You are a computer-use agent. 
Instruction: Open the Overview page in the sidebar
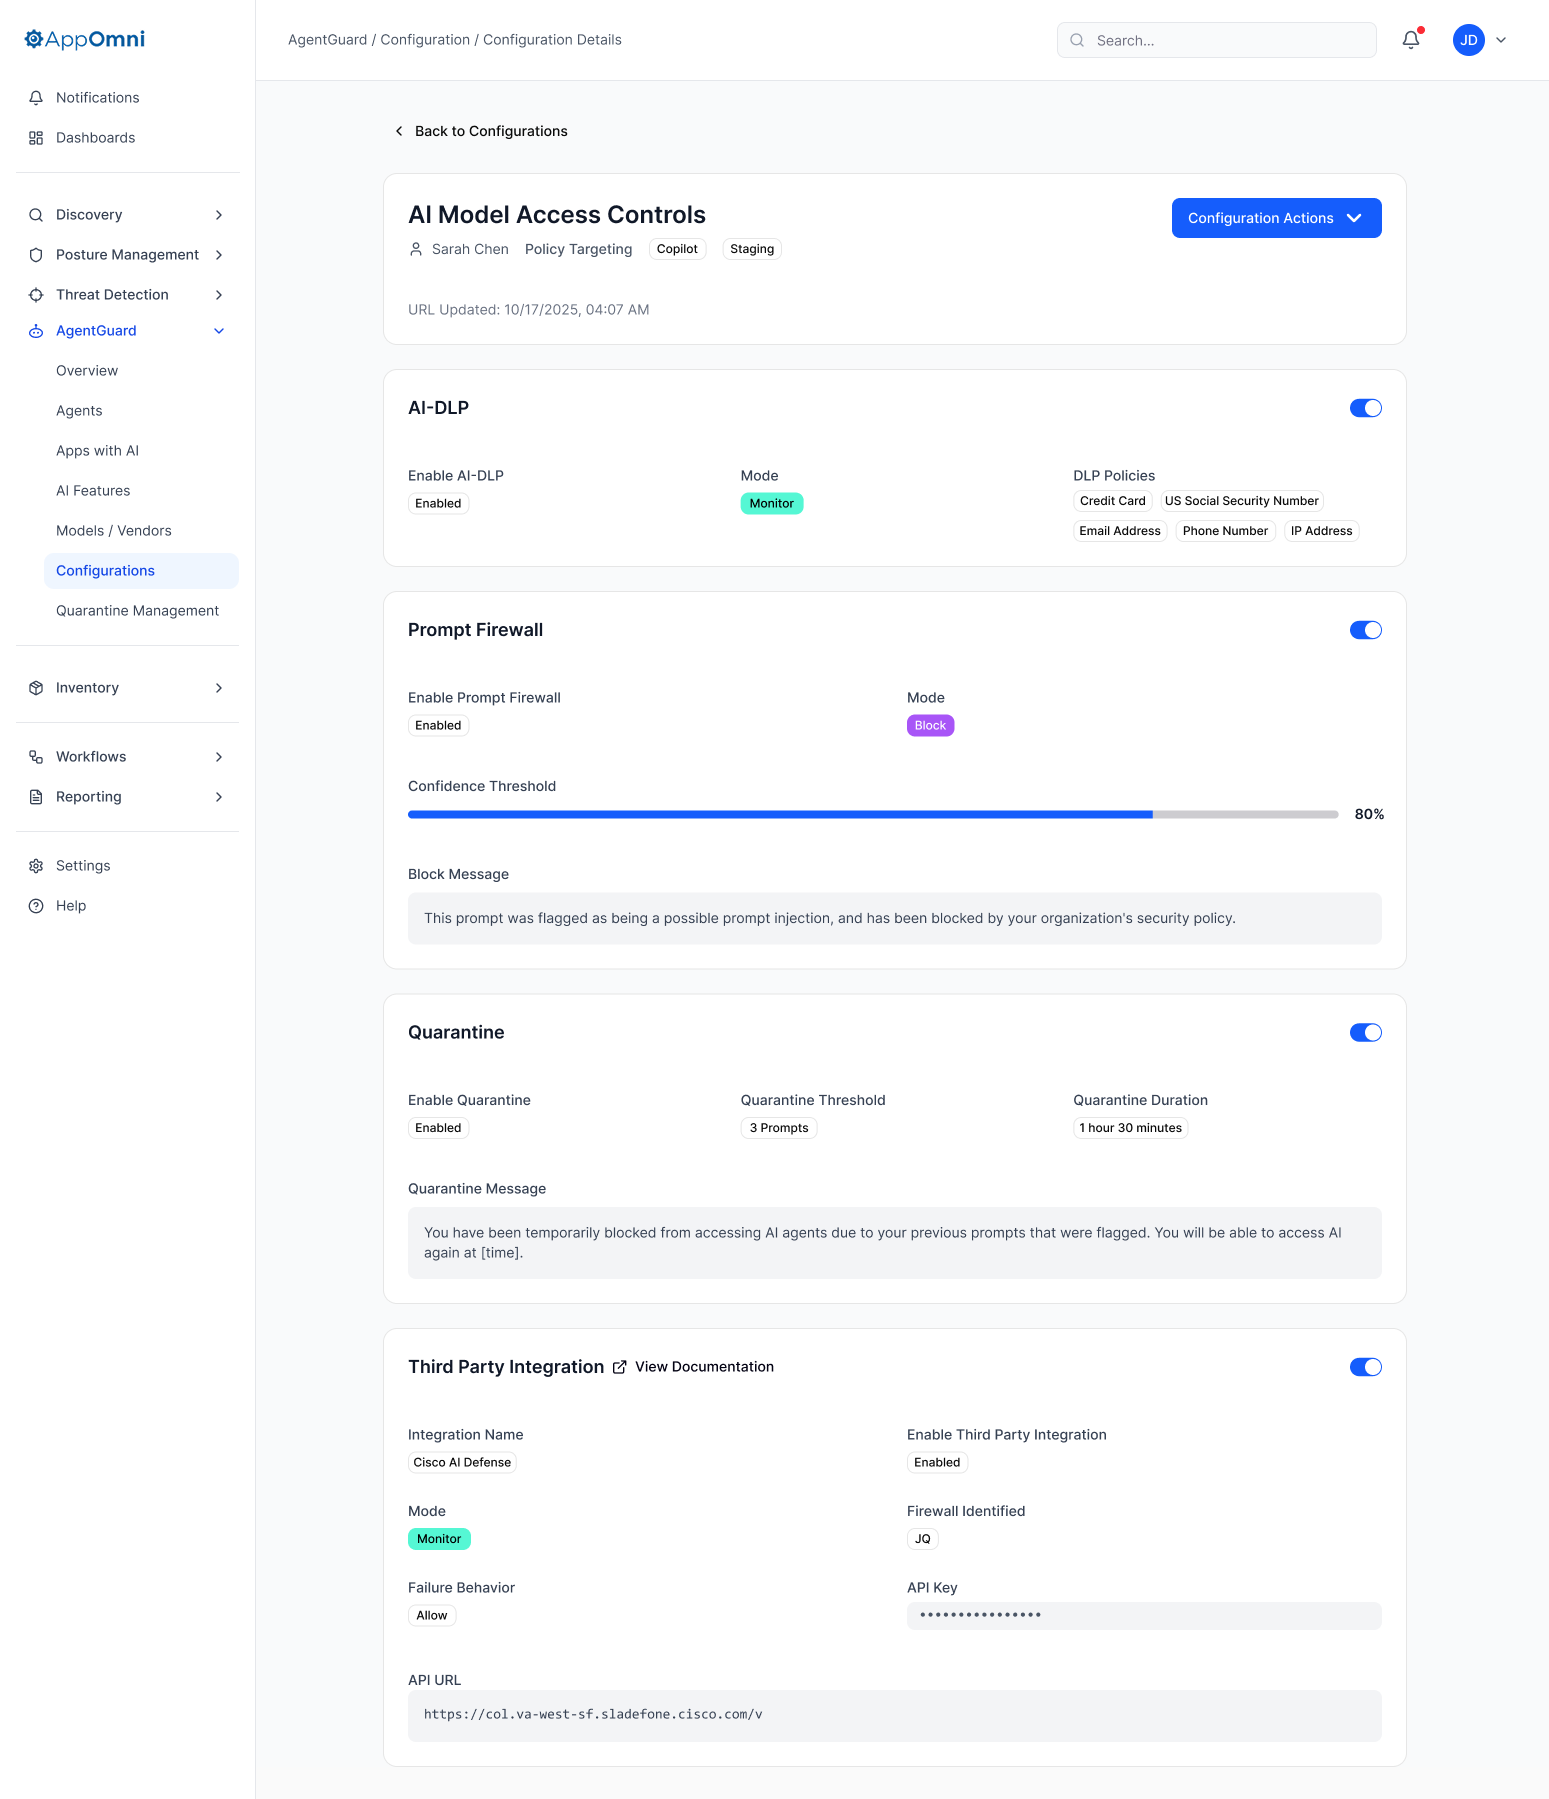point(87,370)
